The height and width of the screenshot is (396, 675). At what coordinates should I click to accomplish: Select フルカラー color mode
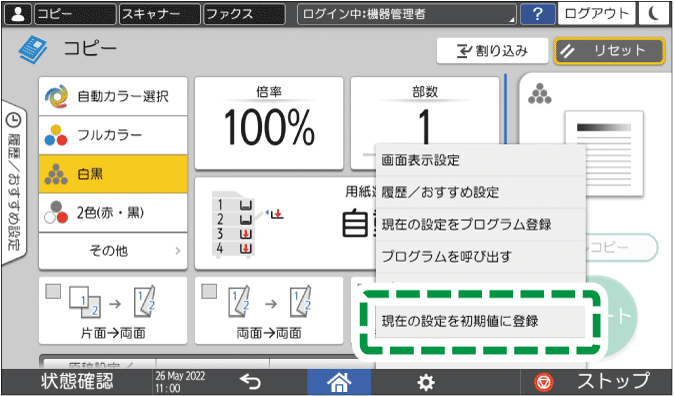[x=113, y=135]
